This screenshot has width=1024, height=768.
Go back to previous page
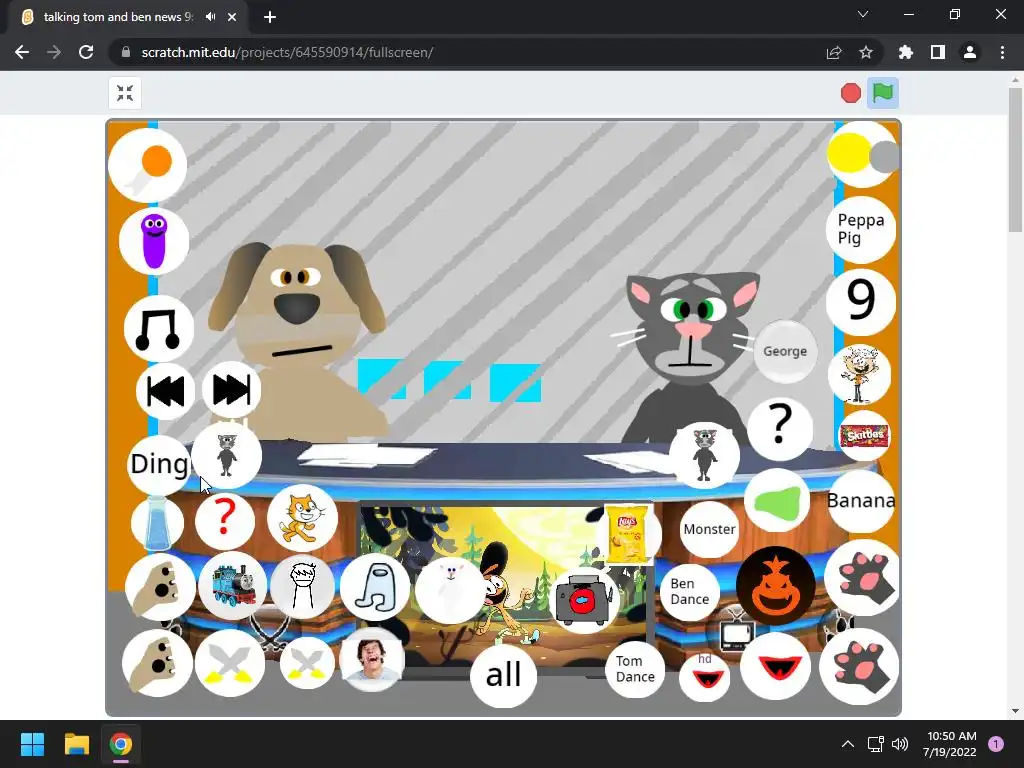22,52
